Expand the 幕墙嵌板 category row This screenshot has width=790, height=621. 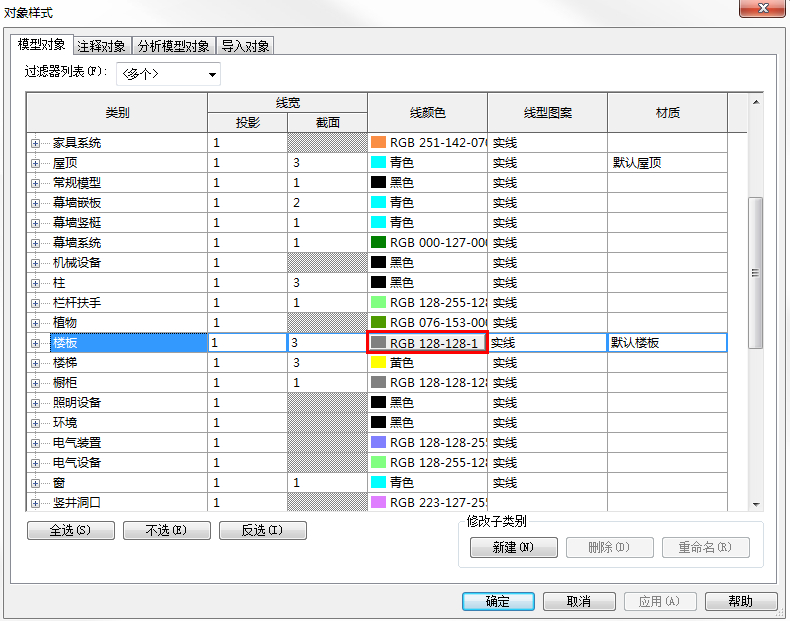(x=35, y=203)
